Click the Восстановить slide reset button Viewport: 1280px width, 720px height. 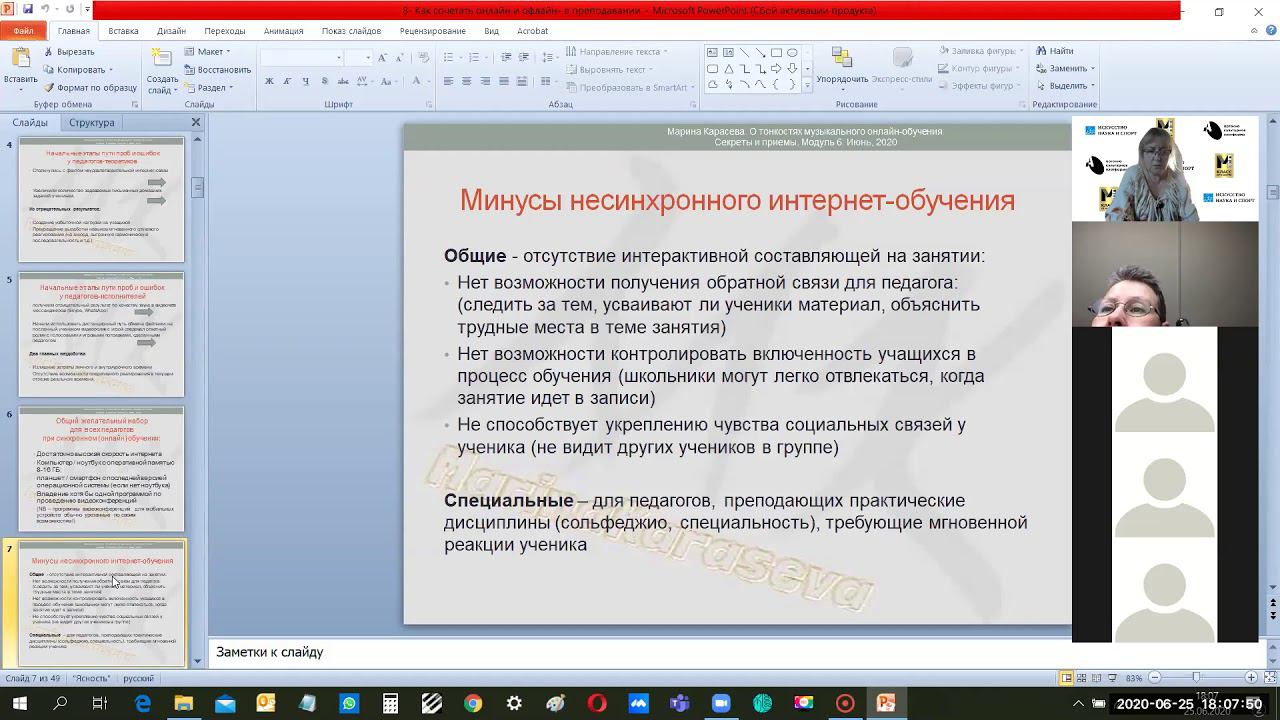(x=218, y=70)
